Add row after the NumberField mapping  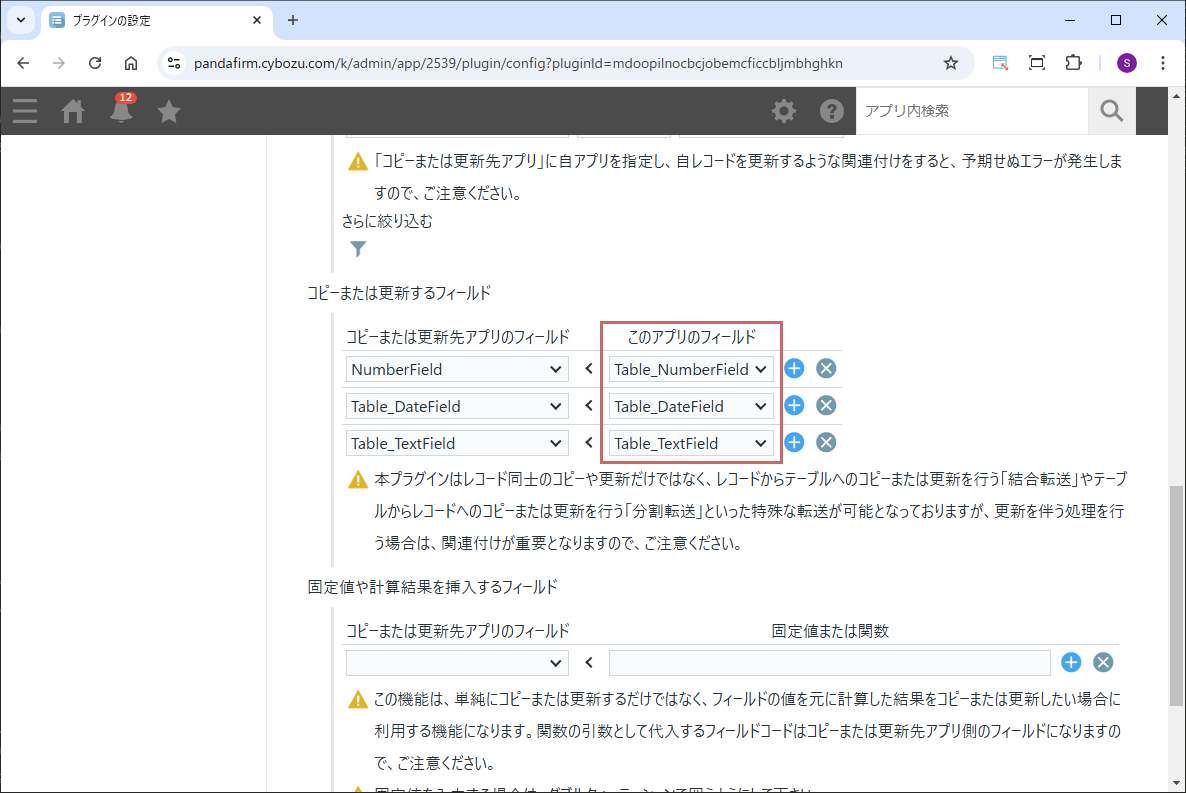coord(794,369)
